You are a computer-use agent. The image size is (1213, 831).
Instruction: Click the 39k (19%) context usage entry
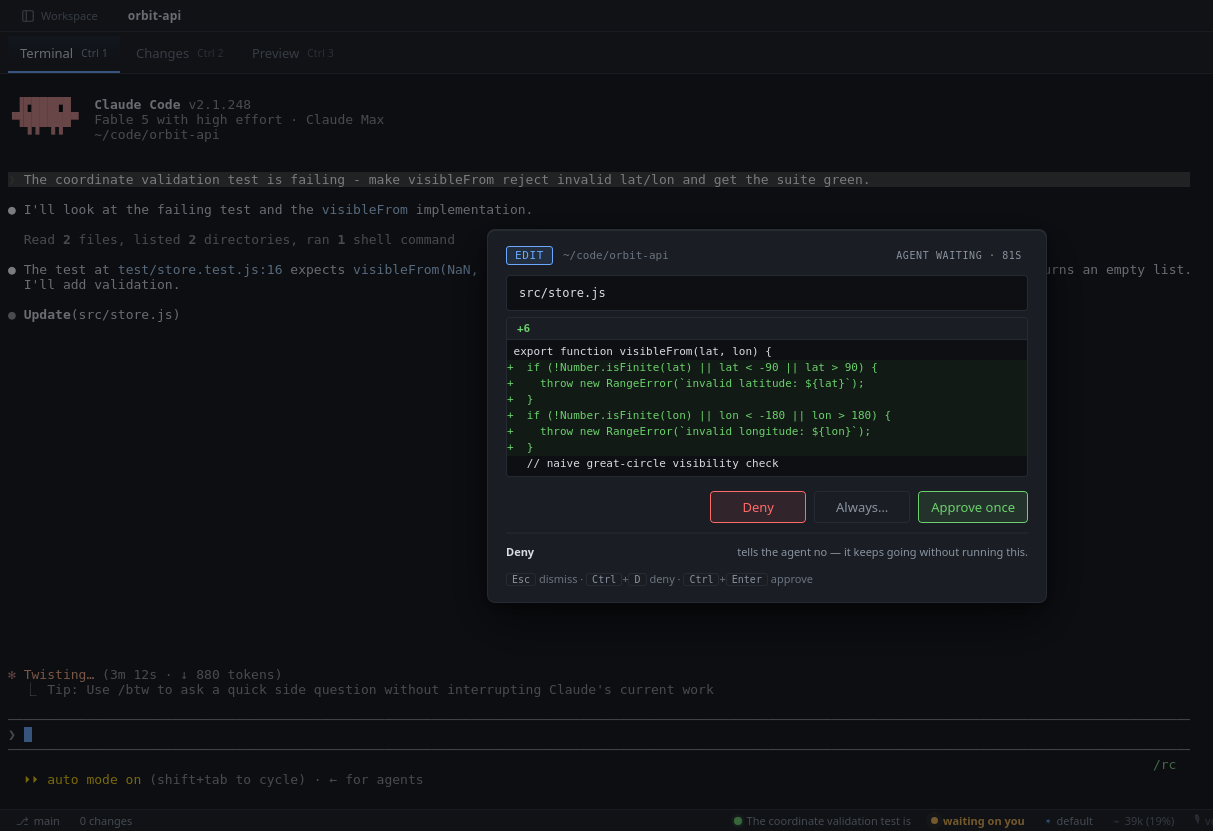1143,821
